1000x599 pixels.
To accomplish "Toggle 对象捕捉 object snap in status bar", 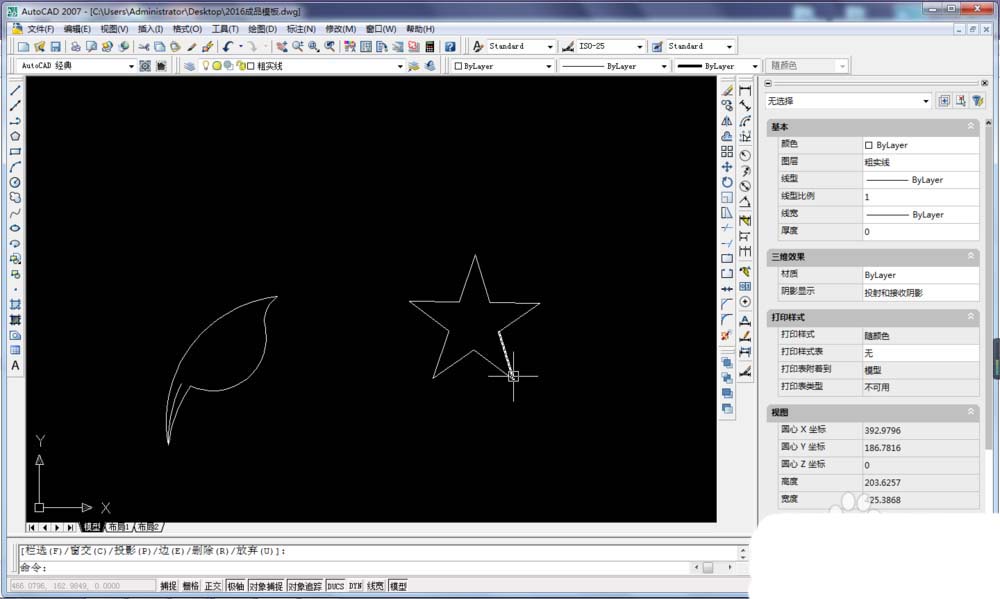I will pyautogui.click(x=265, y=586).
